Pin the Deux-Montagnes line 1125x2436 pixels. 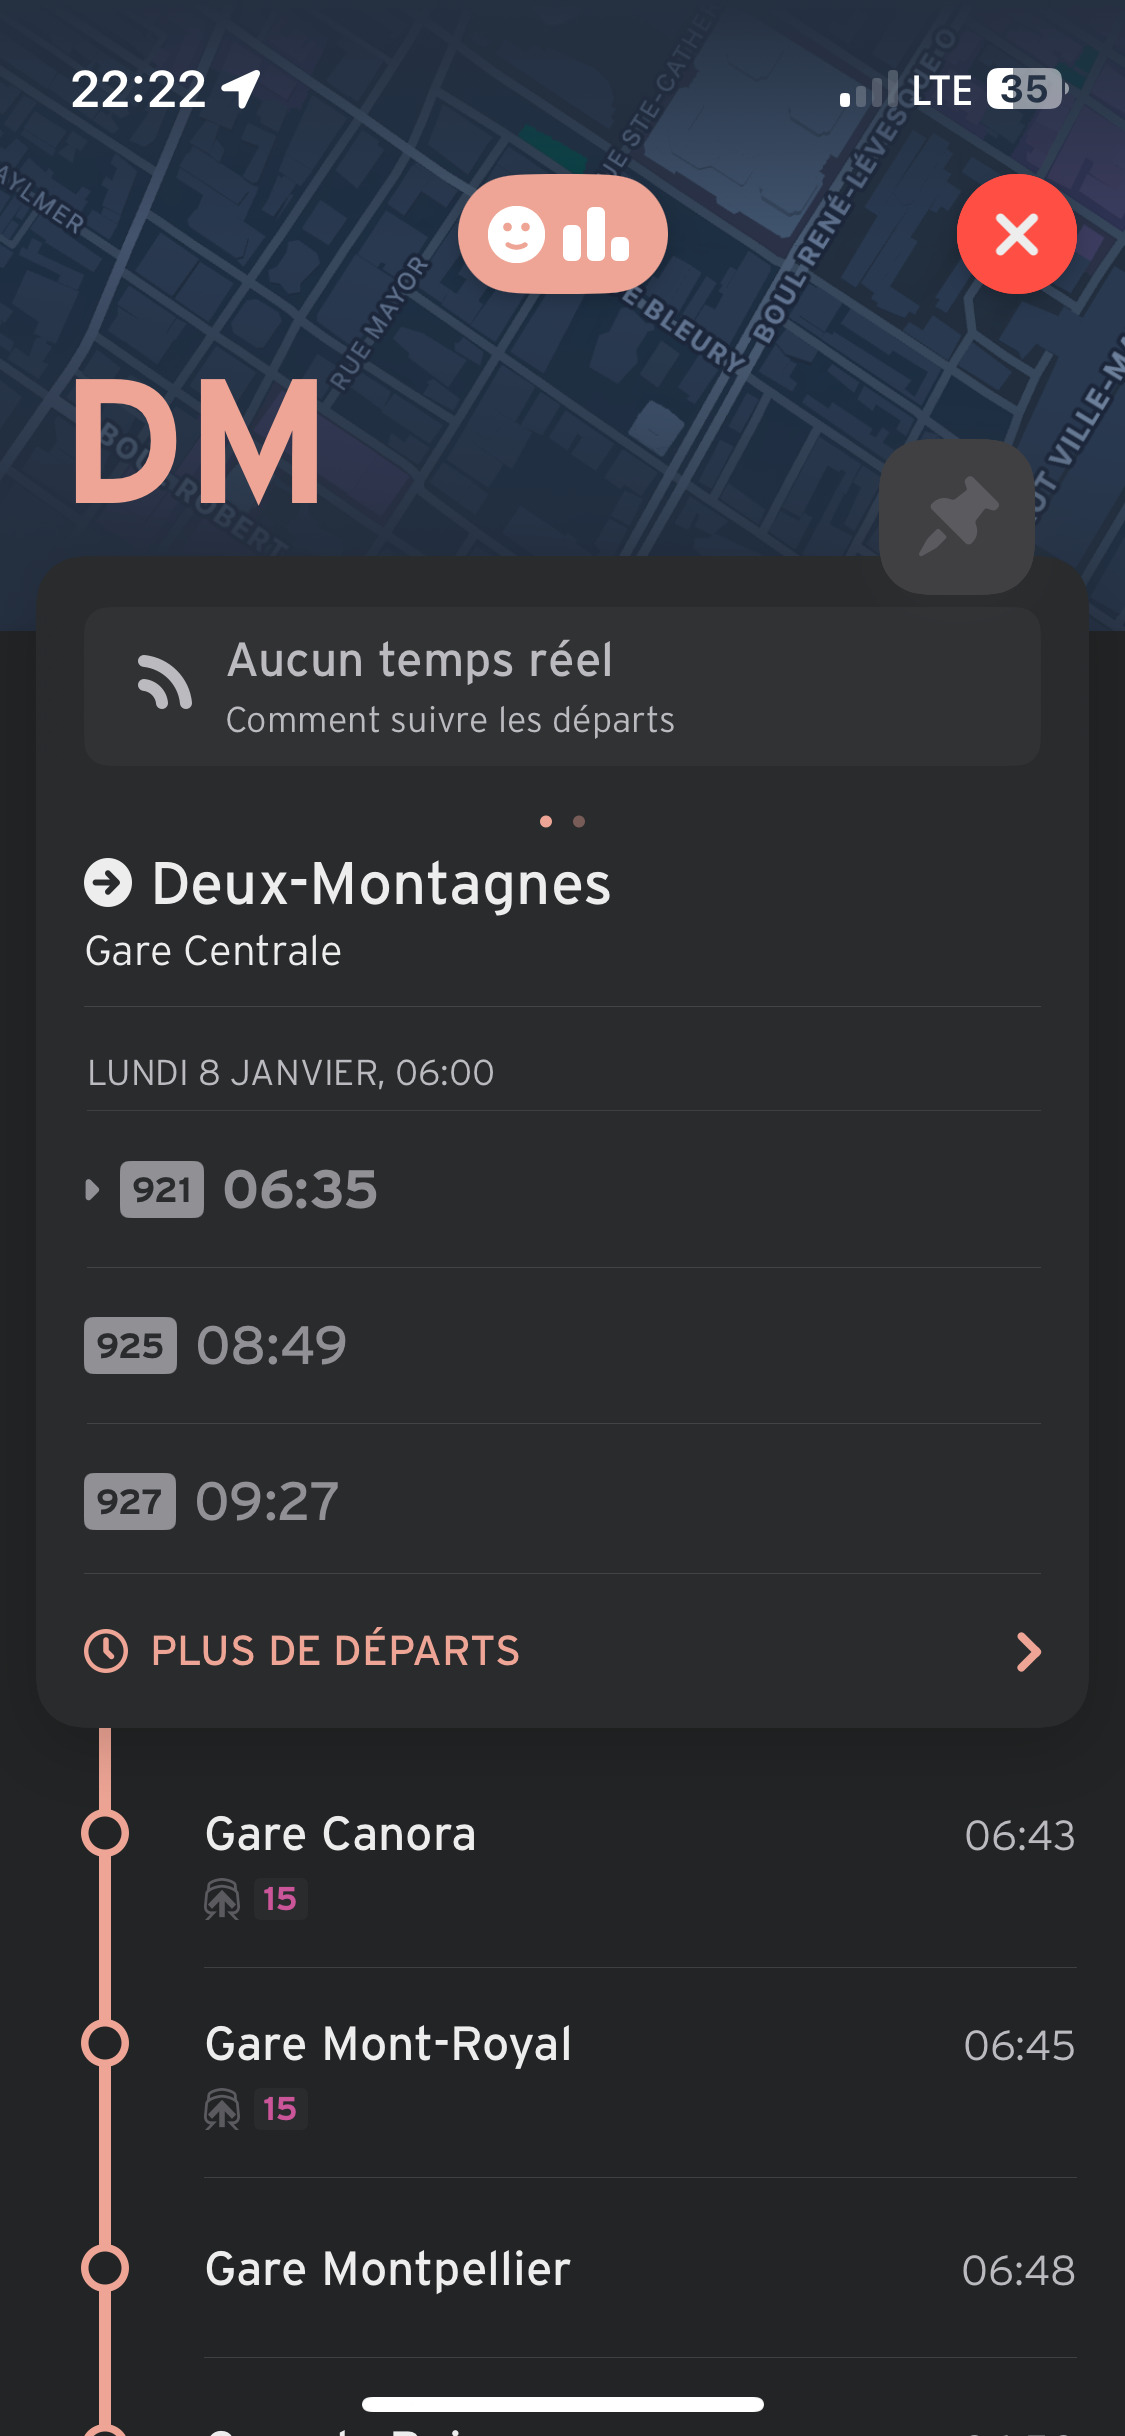coord(956,516)
